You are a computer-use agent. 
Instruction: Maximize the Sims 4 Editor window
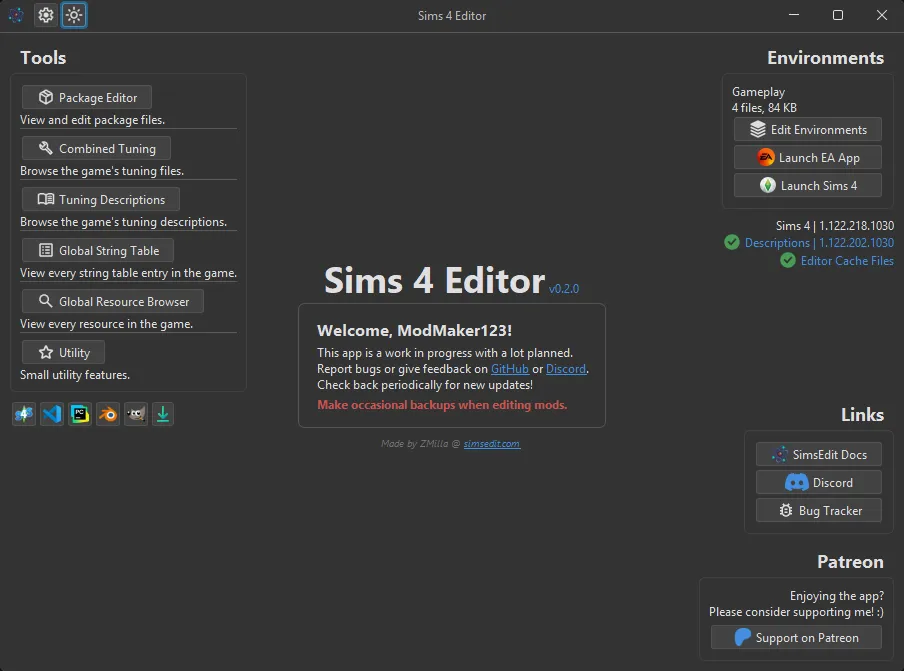click(x=838, y=15)
